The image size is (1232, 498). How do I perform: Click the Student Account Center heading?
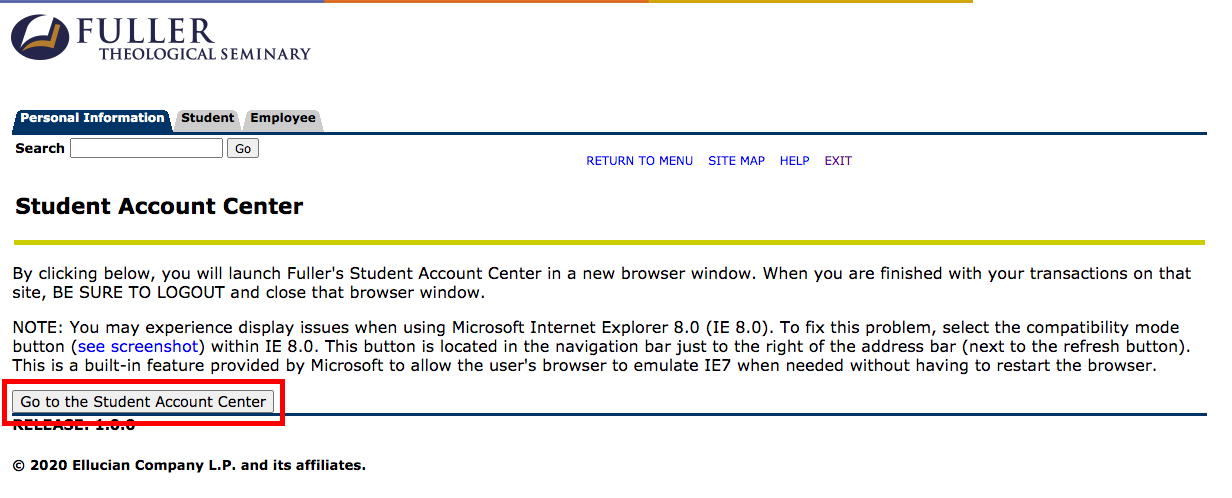point(159,207)
